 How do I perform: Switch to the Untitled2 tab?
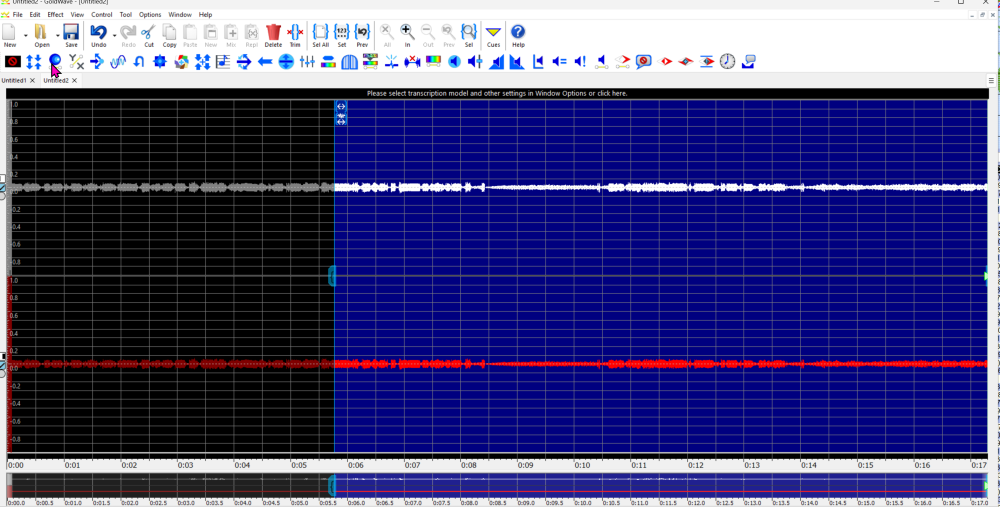coord(56,80)
